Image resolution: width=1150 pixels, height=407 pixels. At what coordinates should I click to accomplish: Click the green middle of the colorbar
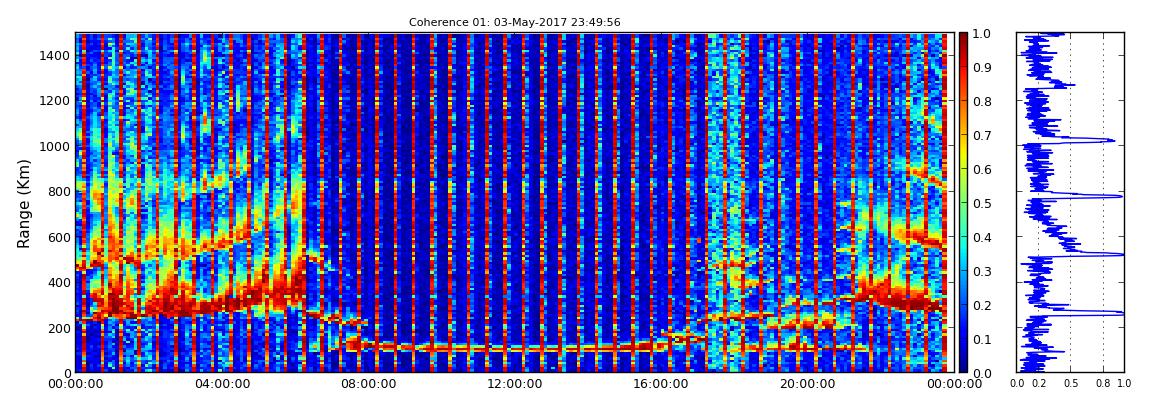963,203
